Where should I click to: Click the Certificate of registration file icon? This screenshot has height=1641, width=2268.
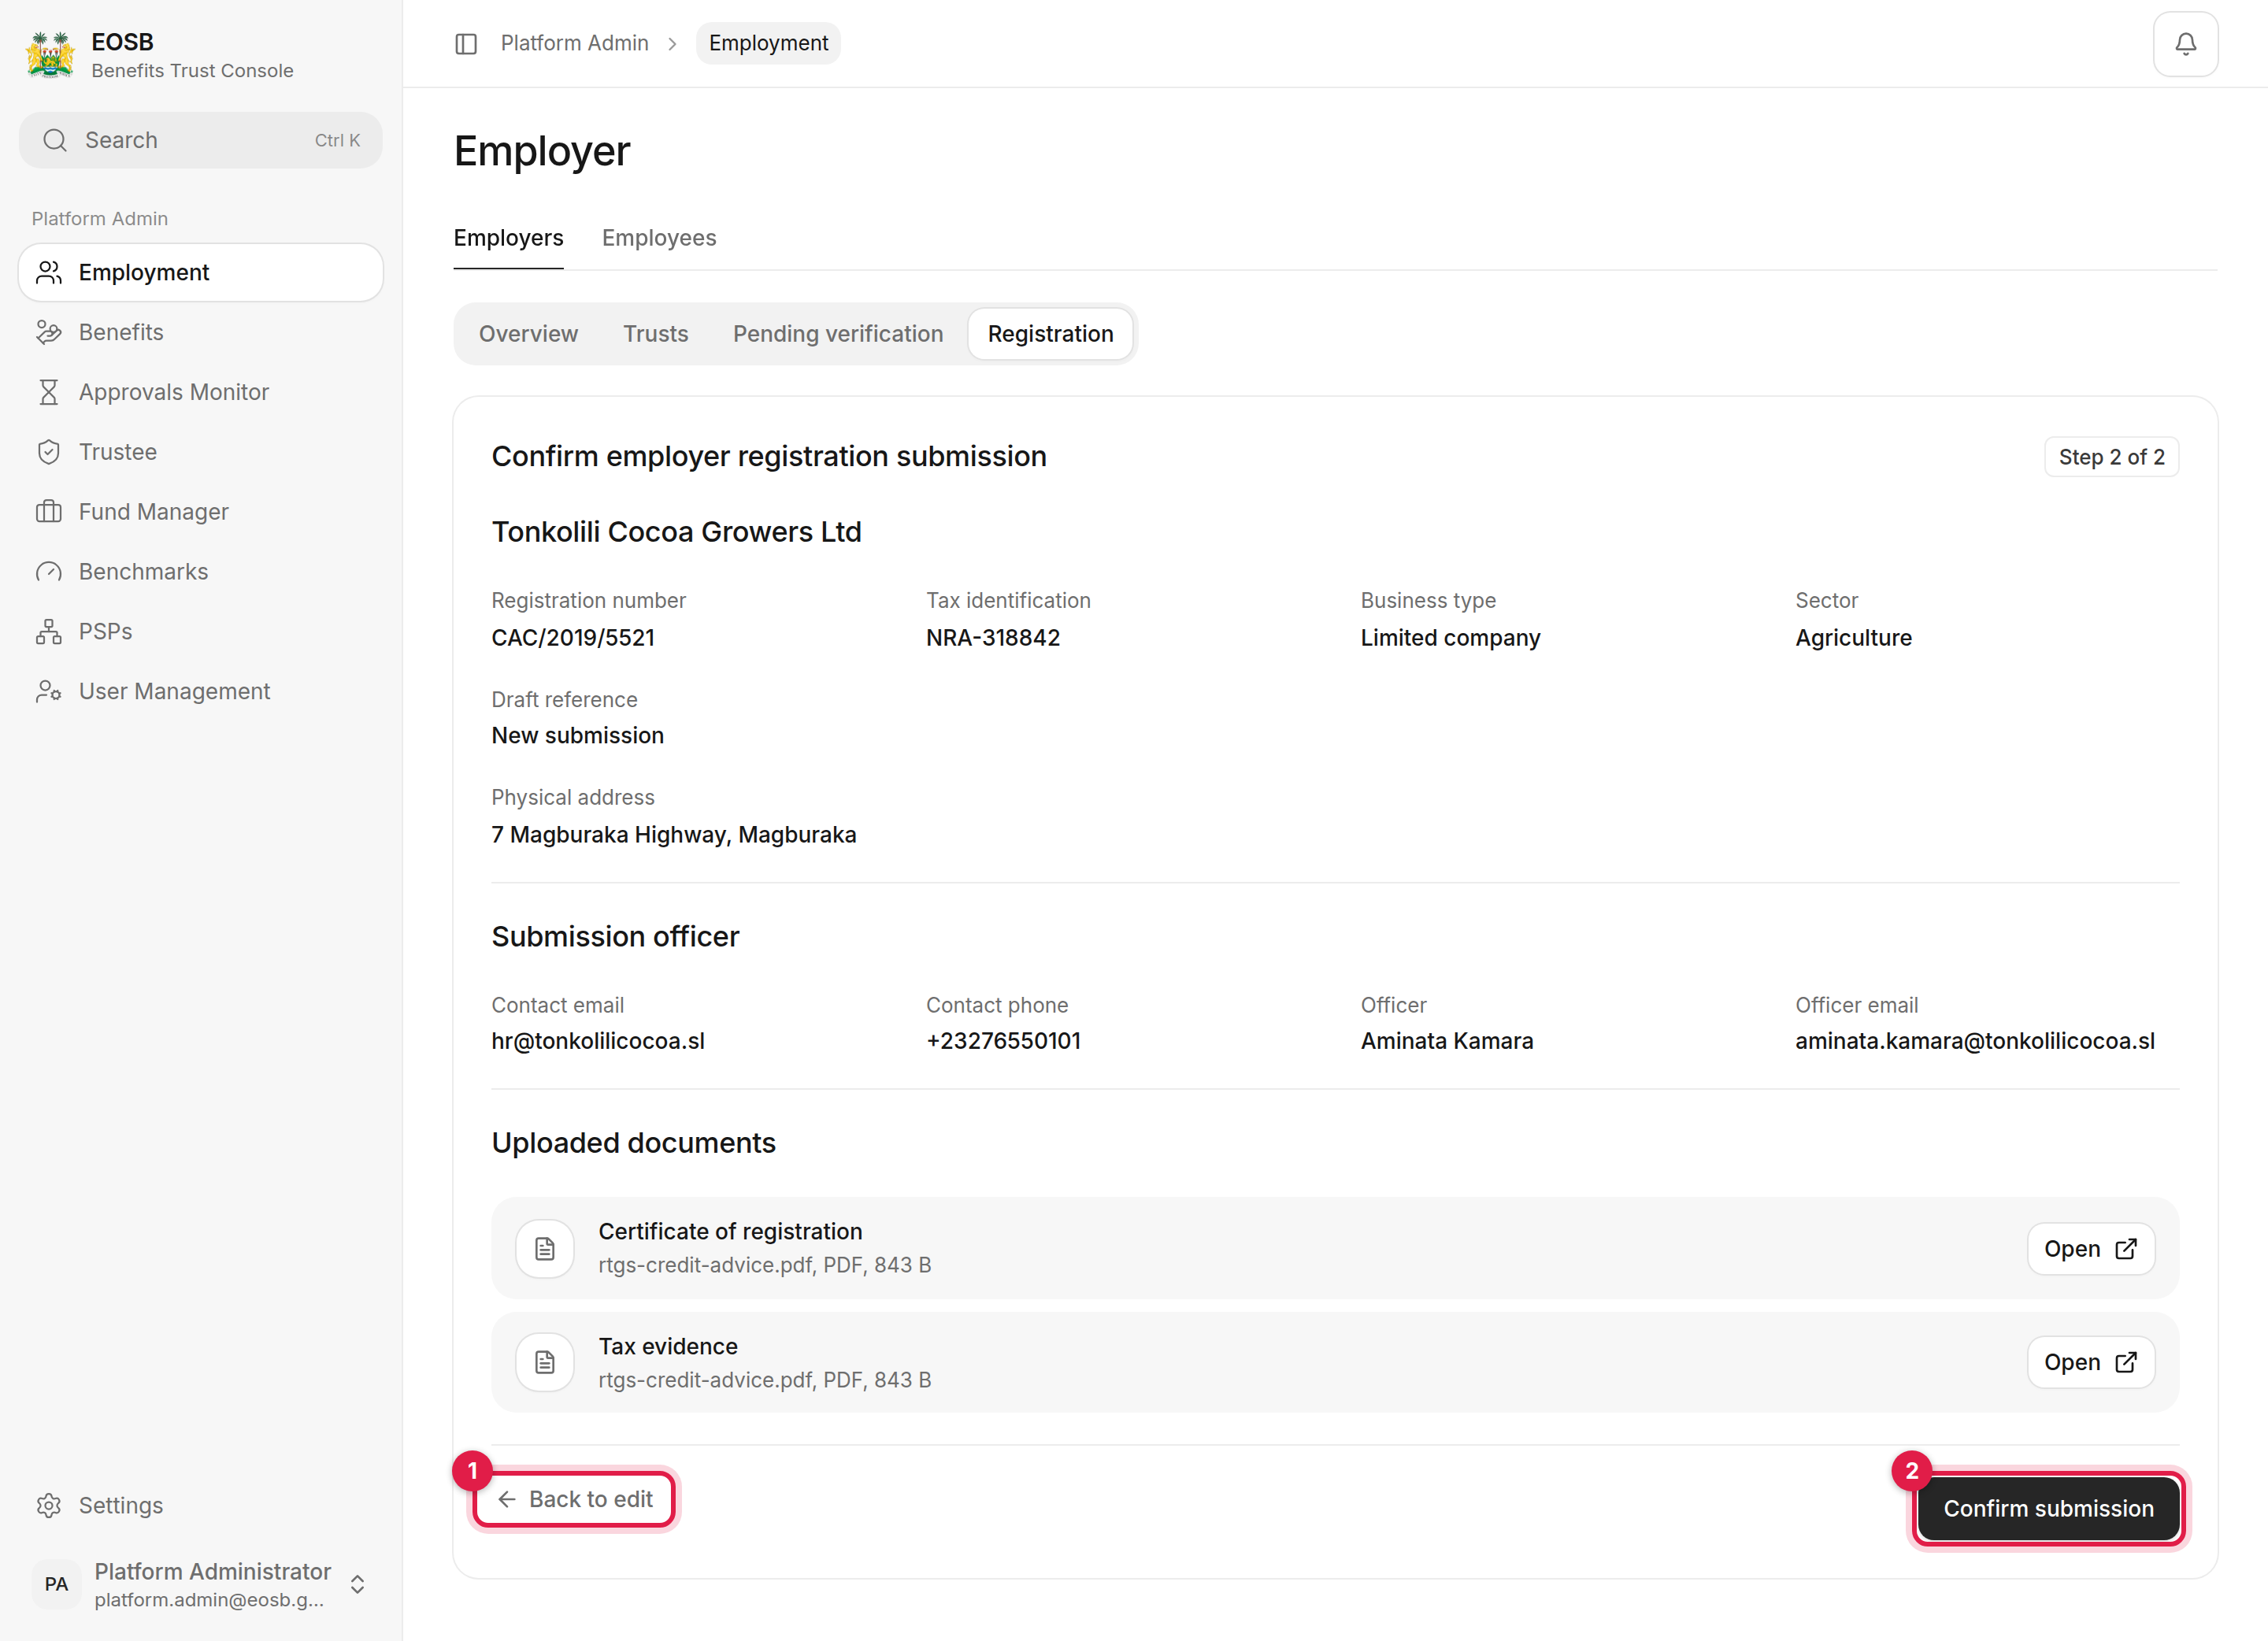[545, 1249]
